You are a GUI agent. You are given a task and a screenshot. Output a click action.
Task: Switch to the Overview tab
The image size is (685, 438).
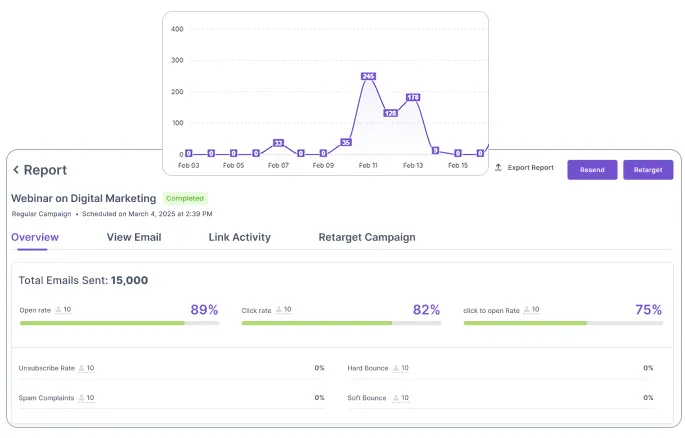(x=35, y=238)
